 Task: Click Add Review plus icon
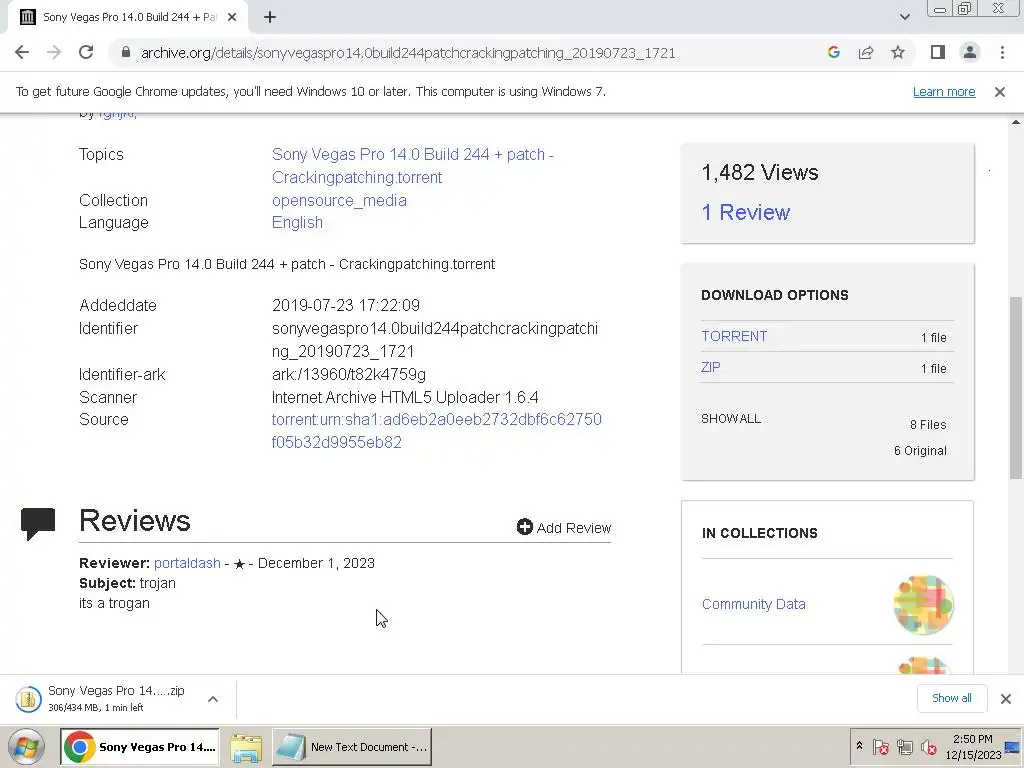coord(524,526)
